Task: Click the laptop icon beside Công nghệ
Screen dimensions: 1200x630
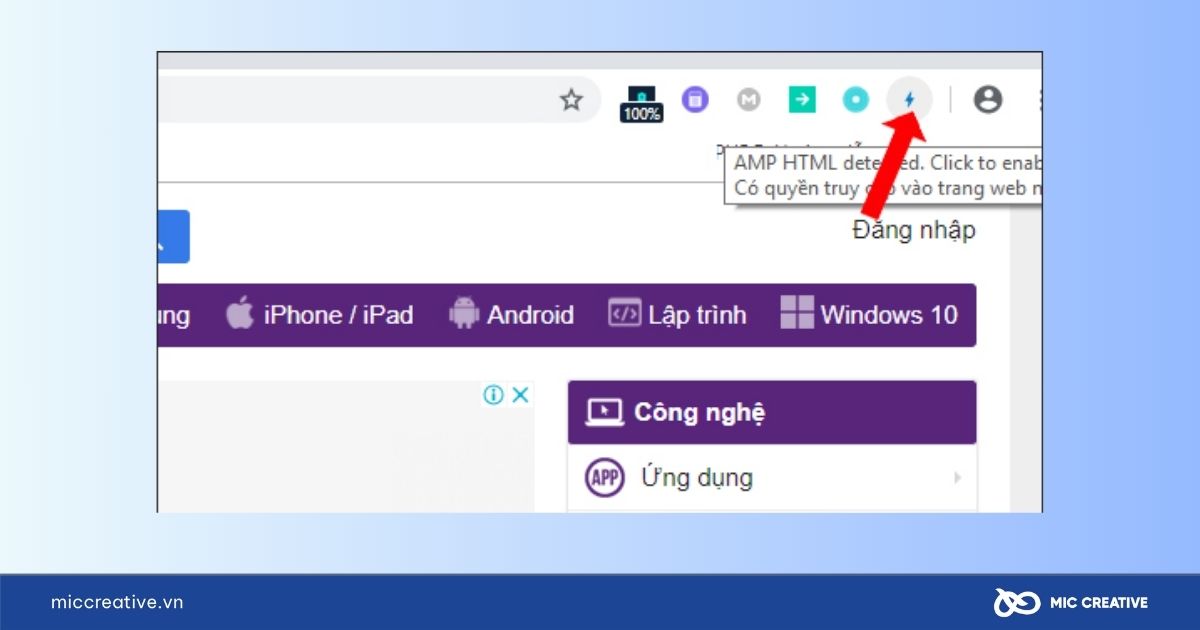Action: (605, 412)
